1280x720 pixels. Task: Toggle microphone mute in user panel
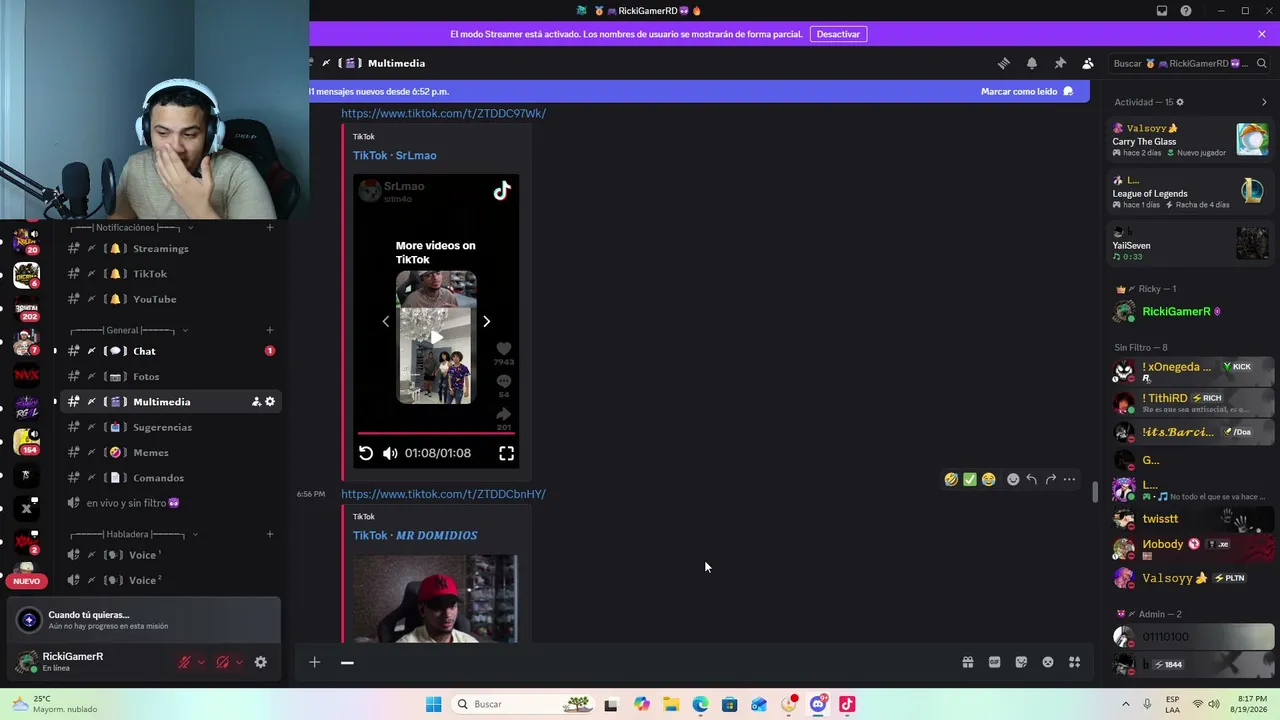(184, 662)
